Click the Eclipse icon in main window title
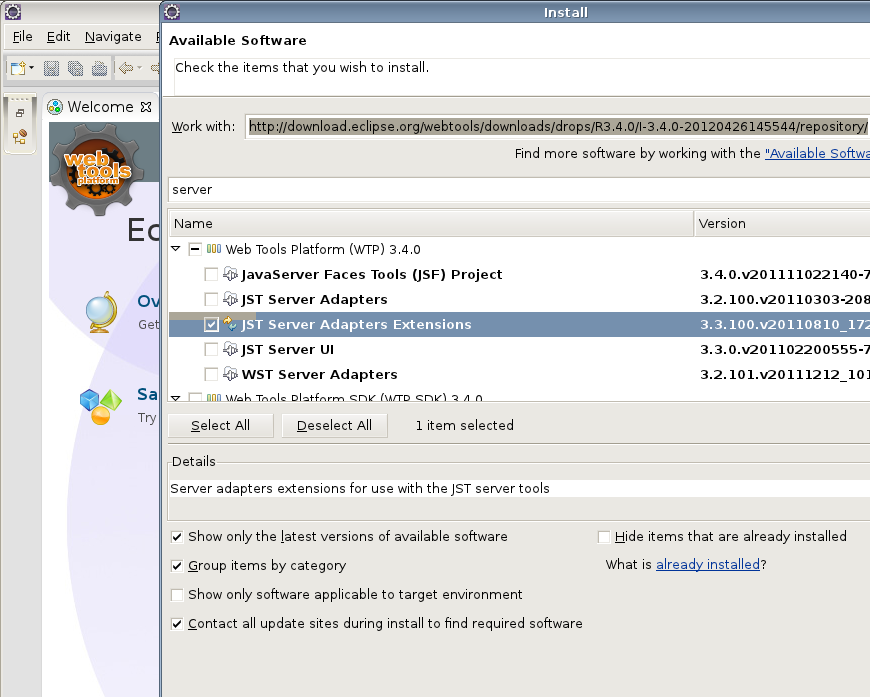Viewport: 870px width, 697px height. 13,12
